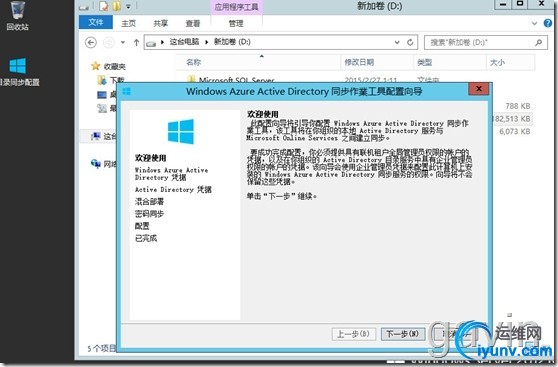
Task: Click the new folder icon in quick access toolbar
Action: point(117,6)
